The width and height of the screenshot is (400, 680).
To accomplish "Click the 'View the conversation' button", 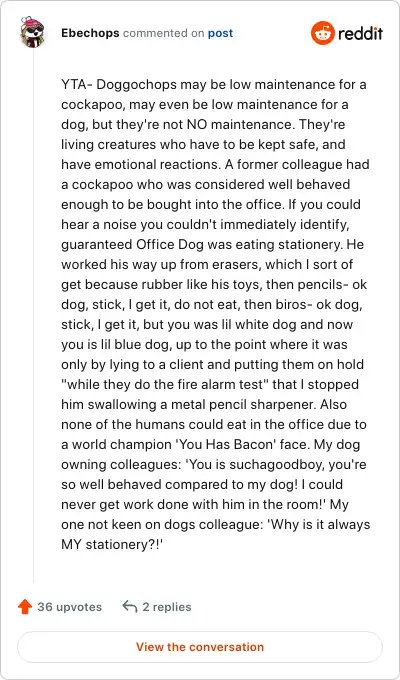I will [200, 647].
